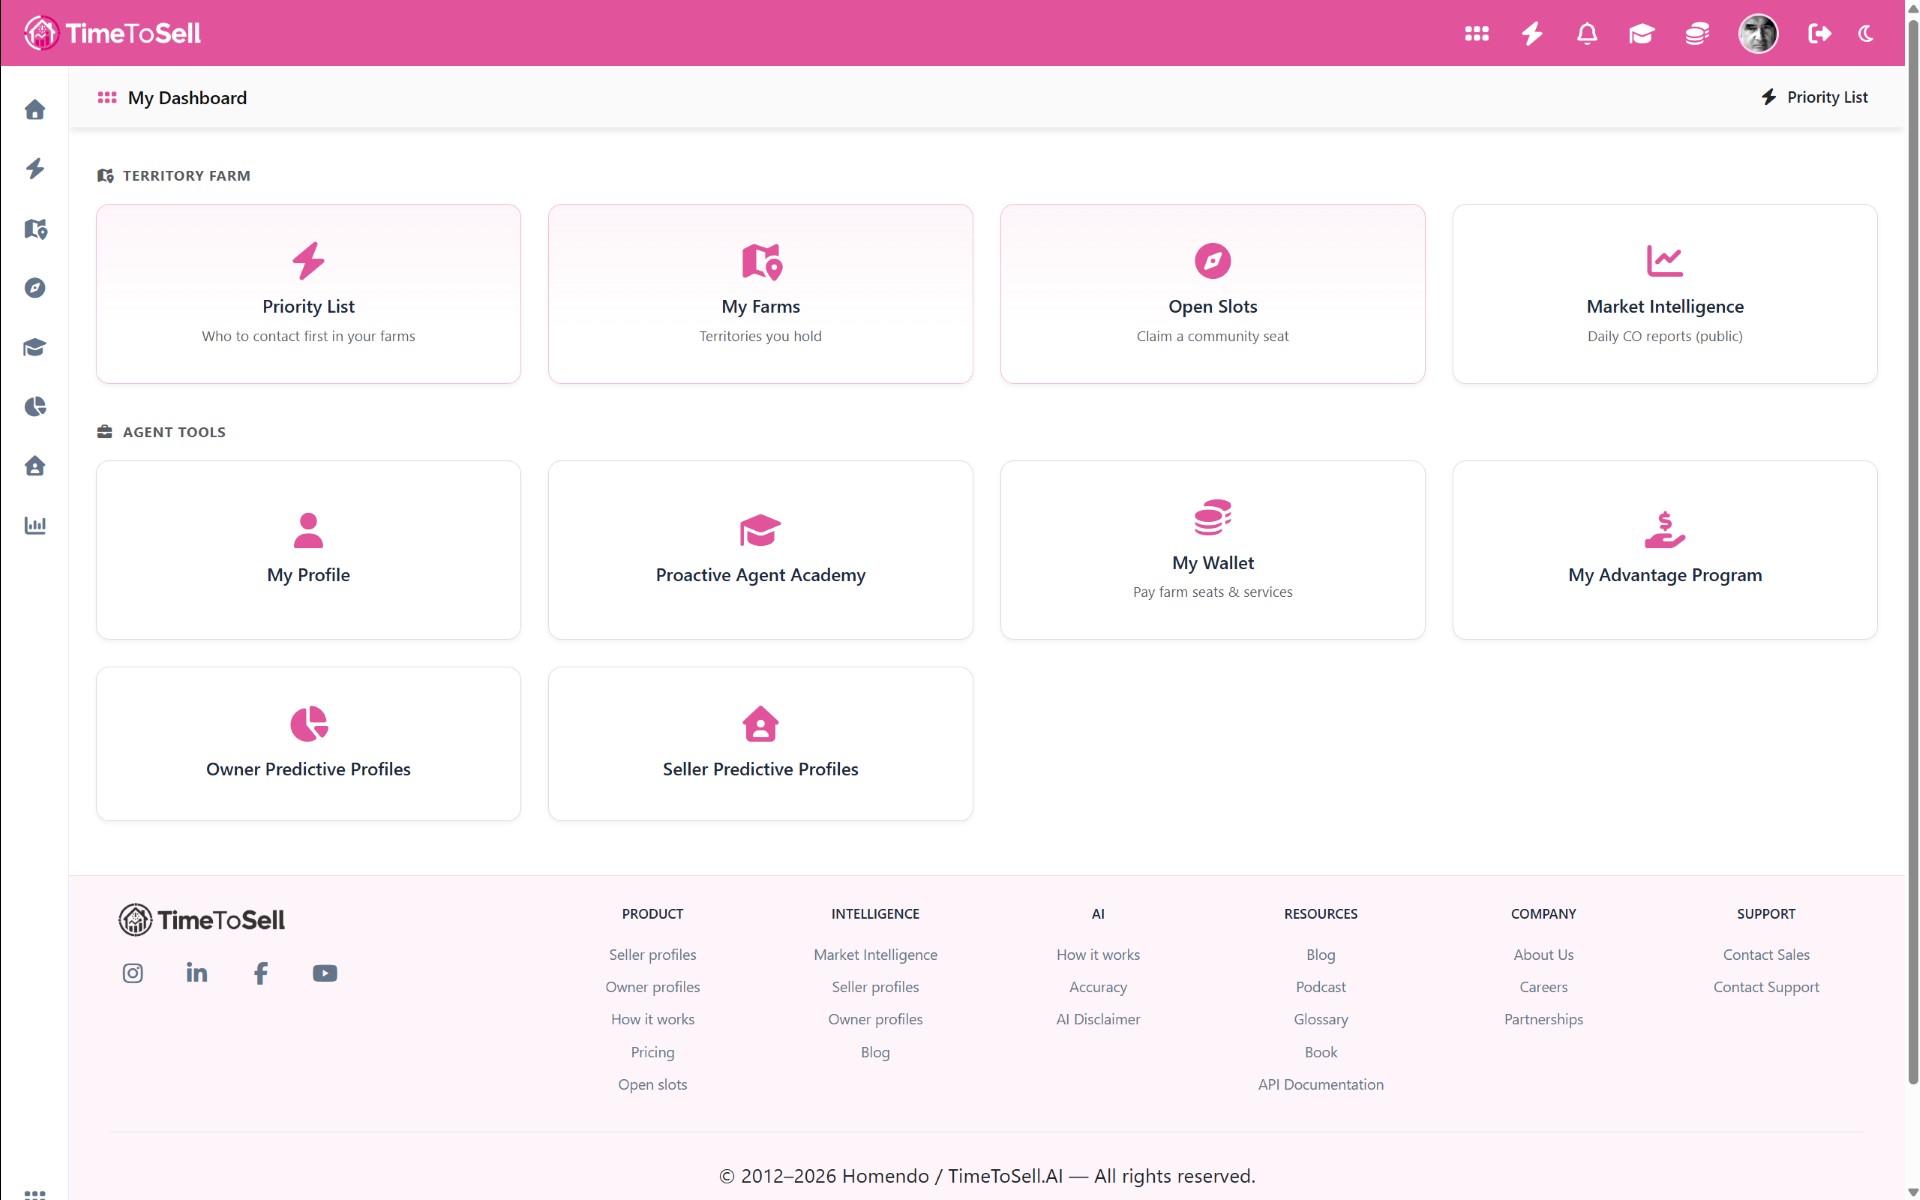Open the compass sidebar icon
The image size is (1920, 1200).
point(35,288)
